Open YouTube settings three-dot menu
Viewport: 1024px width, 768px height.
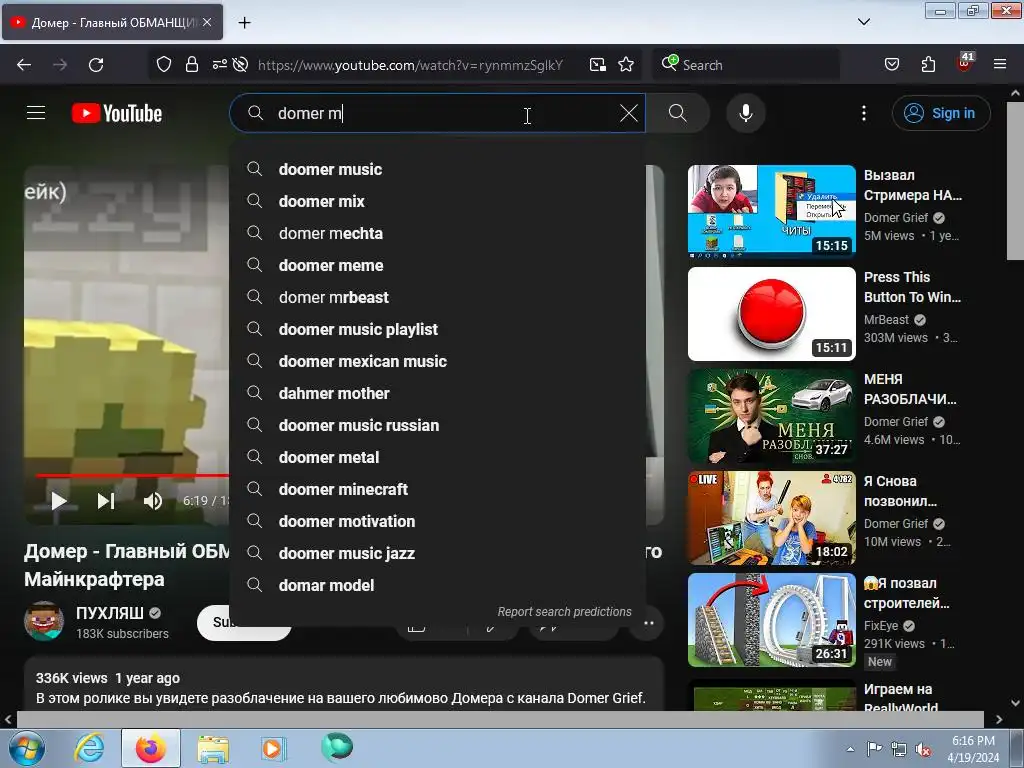click(x=864, y=113)
